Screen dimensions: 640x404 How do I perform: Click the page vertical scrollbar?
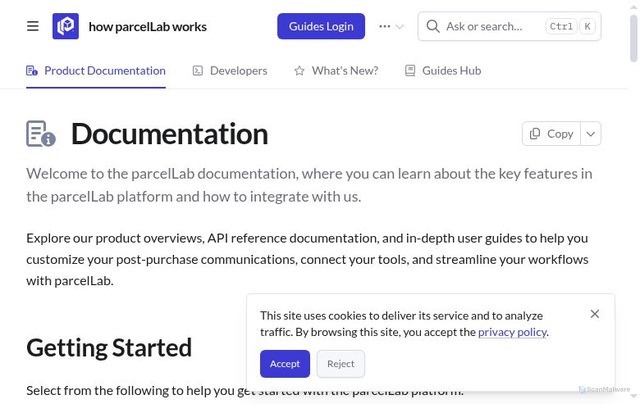coord(633,39)
